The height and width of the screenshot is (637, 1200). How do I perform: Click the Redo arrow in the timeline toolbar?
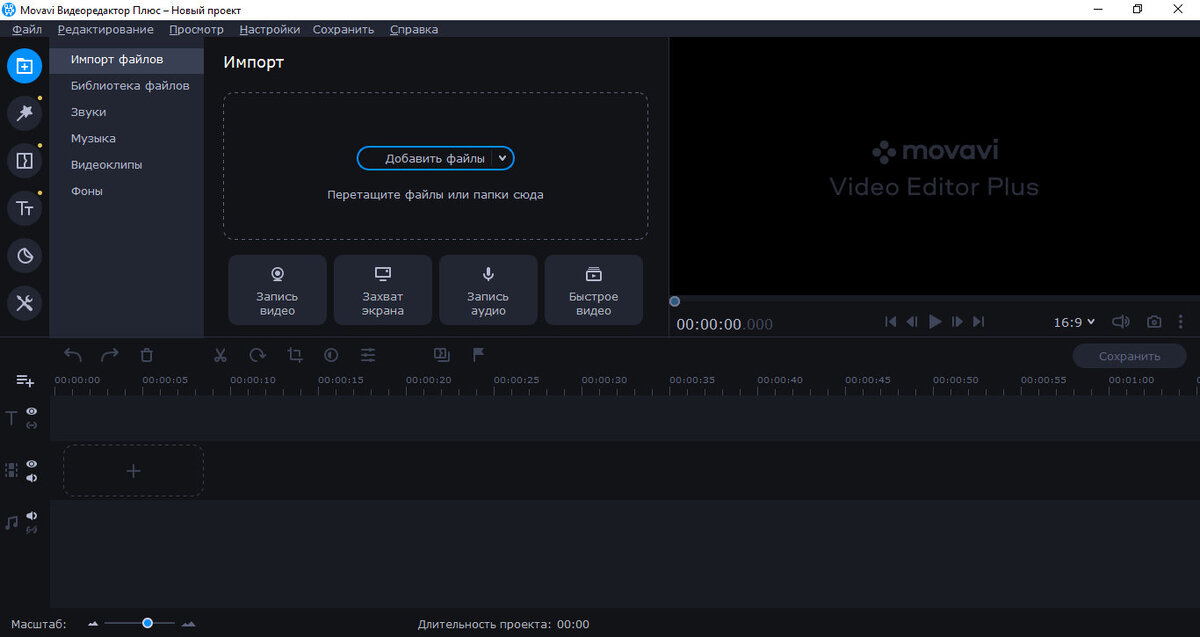tap(109, 354)
